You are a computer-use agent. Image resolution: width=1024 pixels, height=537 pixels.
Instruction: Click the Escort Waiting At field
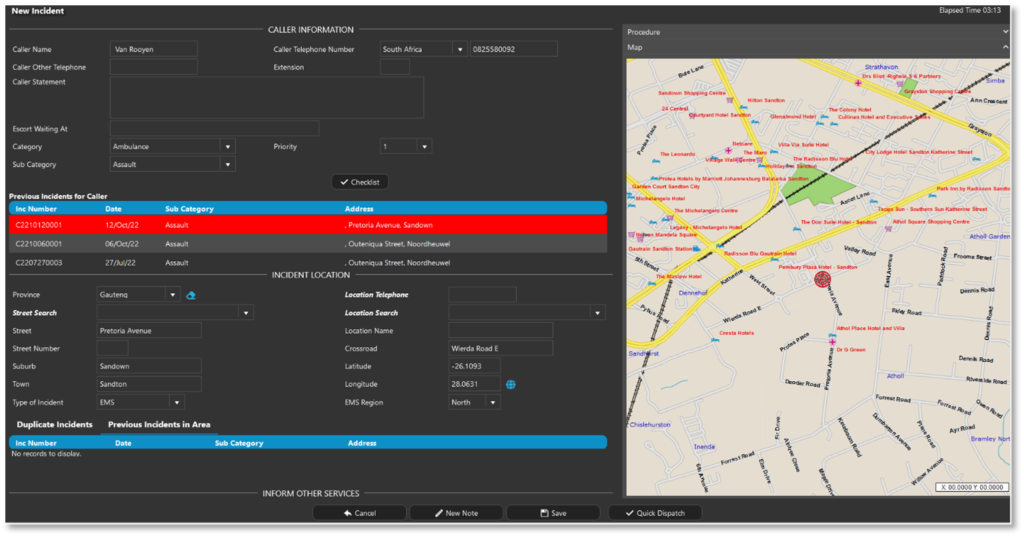(x=214, y=129)
